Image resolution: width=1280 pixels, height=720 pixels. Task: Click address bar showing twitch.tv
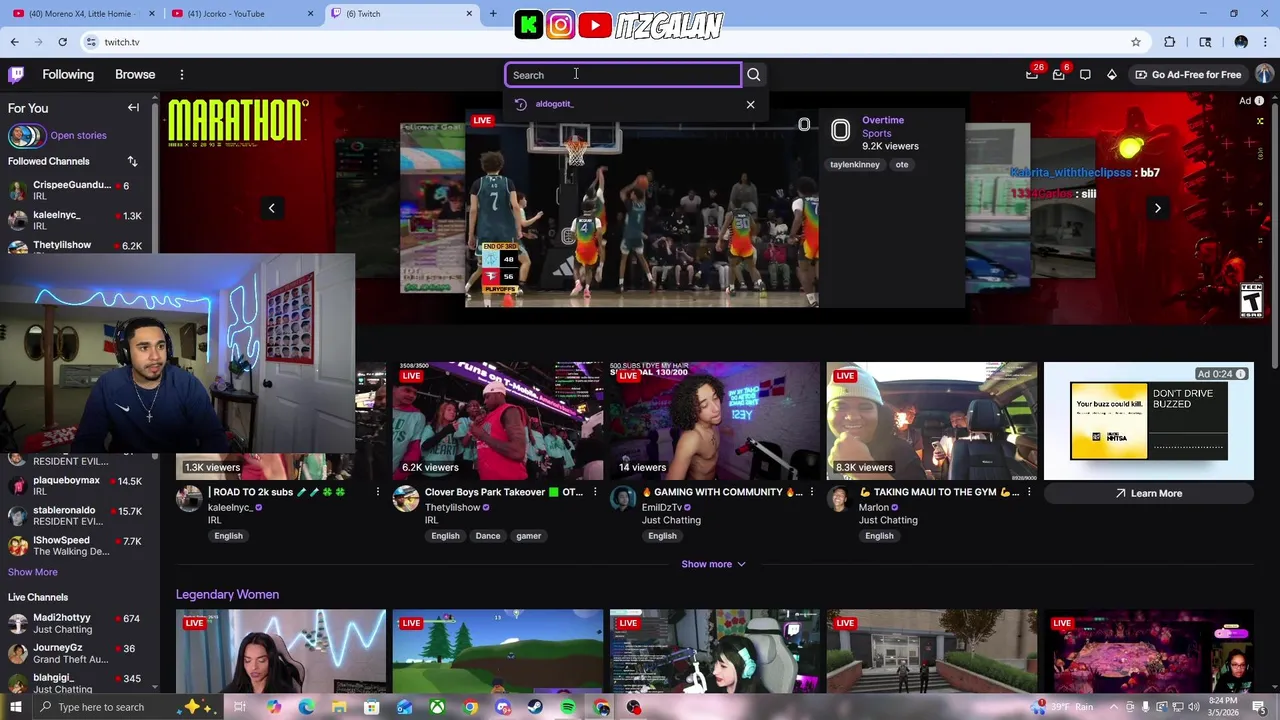point(614,42)
